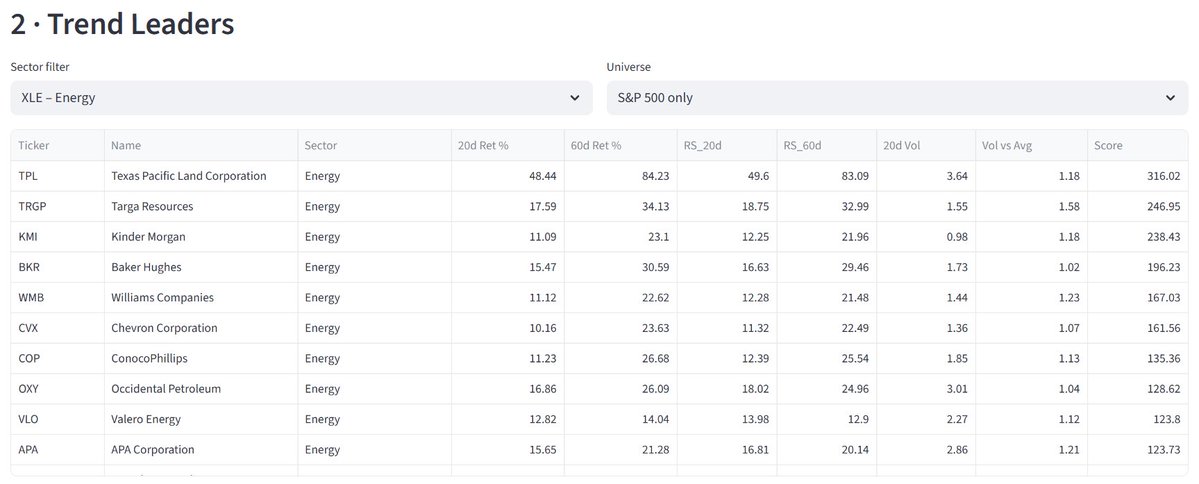
Task: Sort by Score column header
Action: click(1108, 145)
